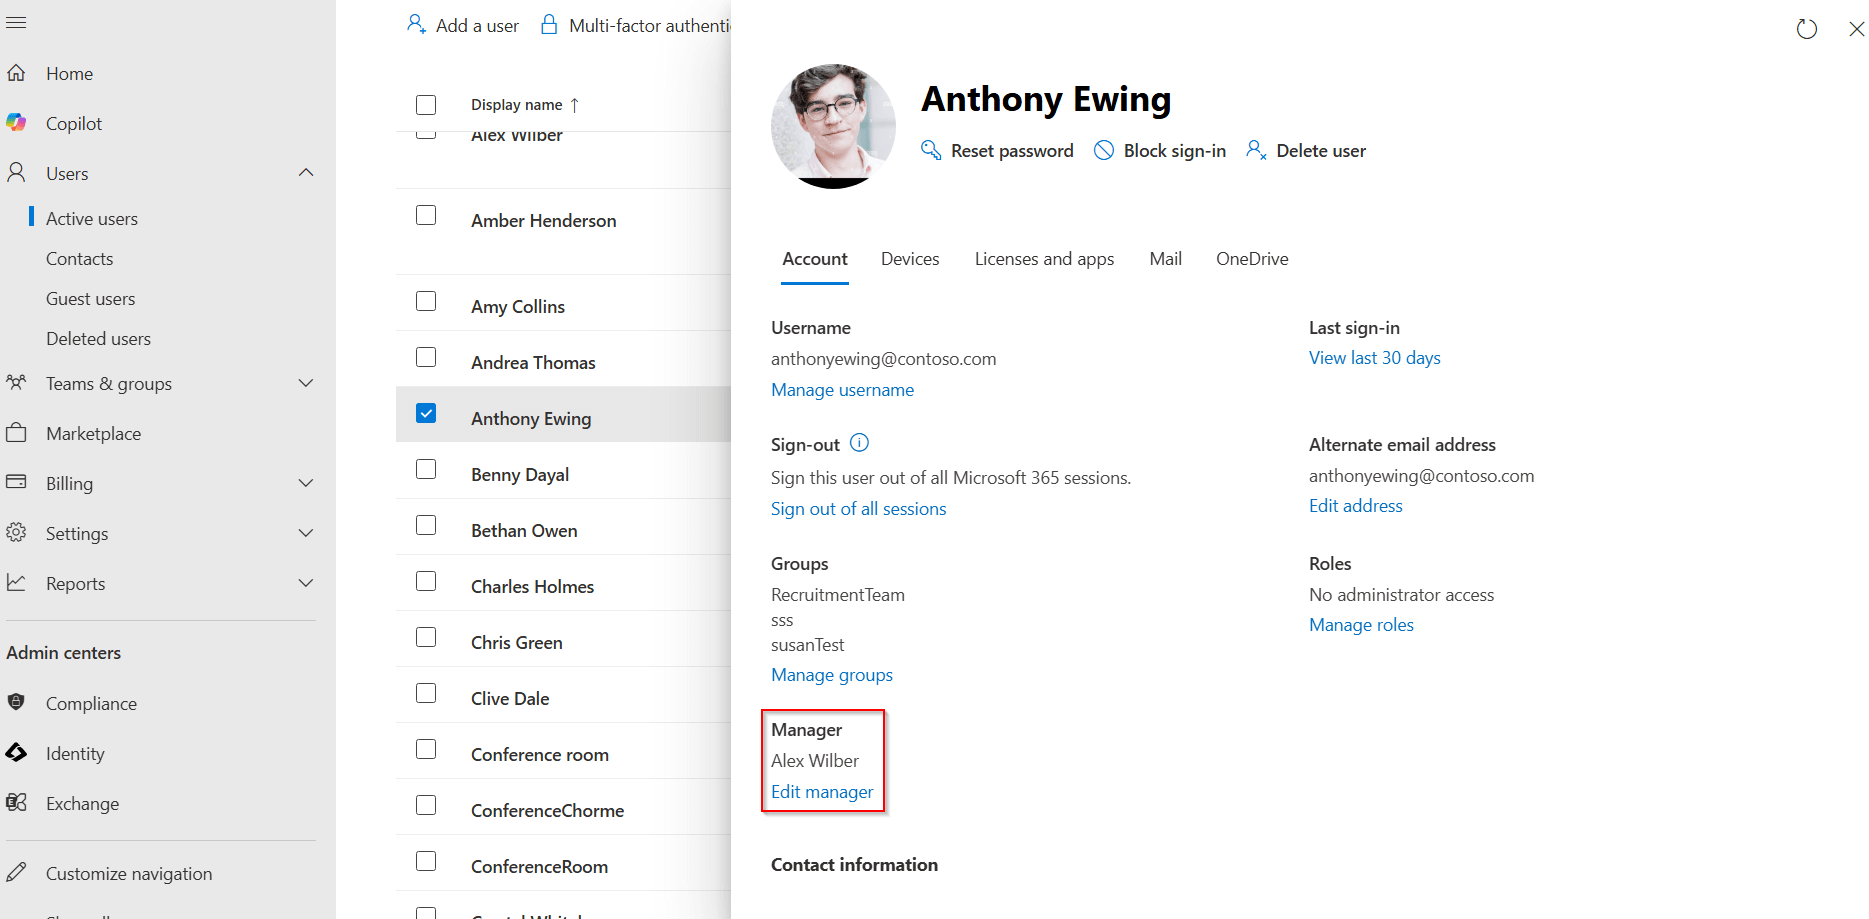This screenshot has width=1869, height=919.
Task: Collapse the Users section in the sidebar
Action: click(306, 172)
